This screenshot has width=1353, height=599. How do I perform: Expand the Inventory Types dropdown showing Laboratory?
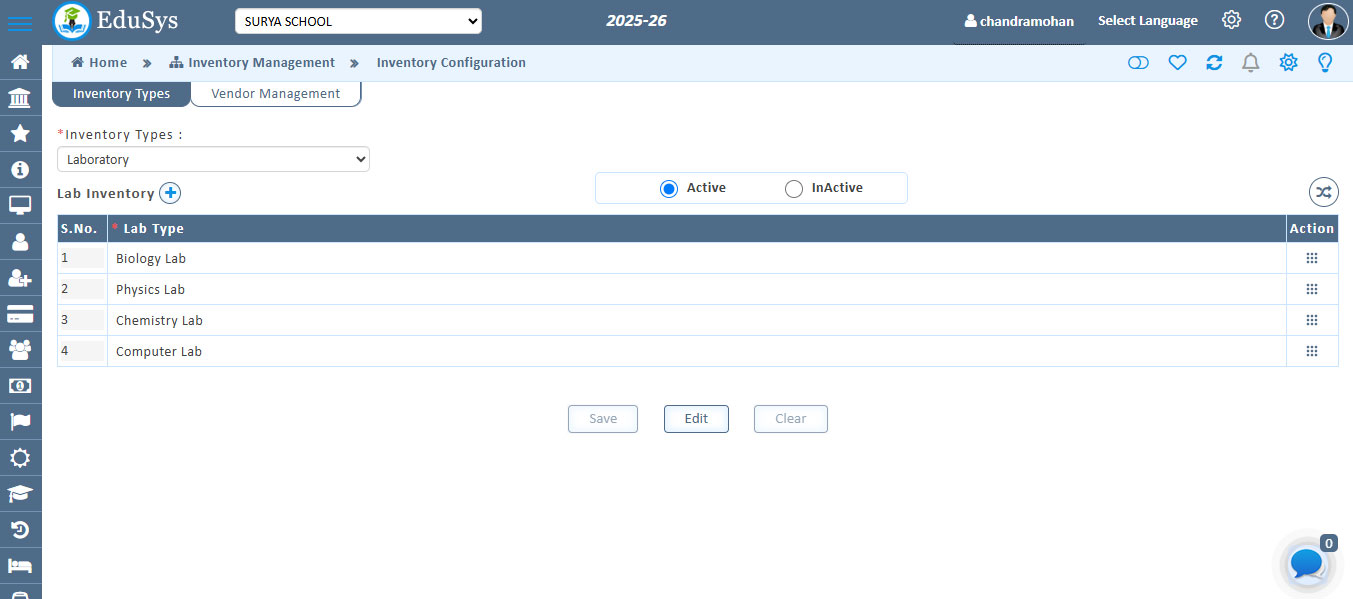tap(213, 159)
